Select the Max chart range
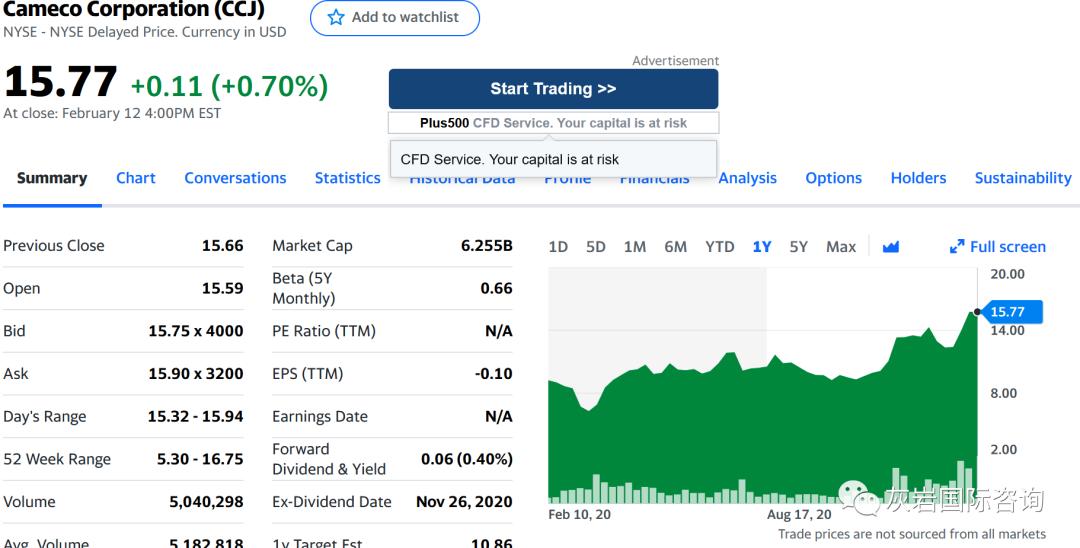Screen dimensions: 1080x548 [841, 246]
